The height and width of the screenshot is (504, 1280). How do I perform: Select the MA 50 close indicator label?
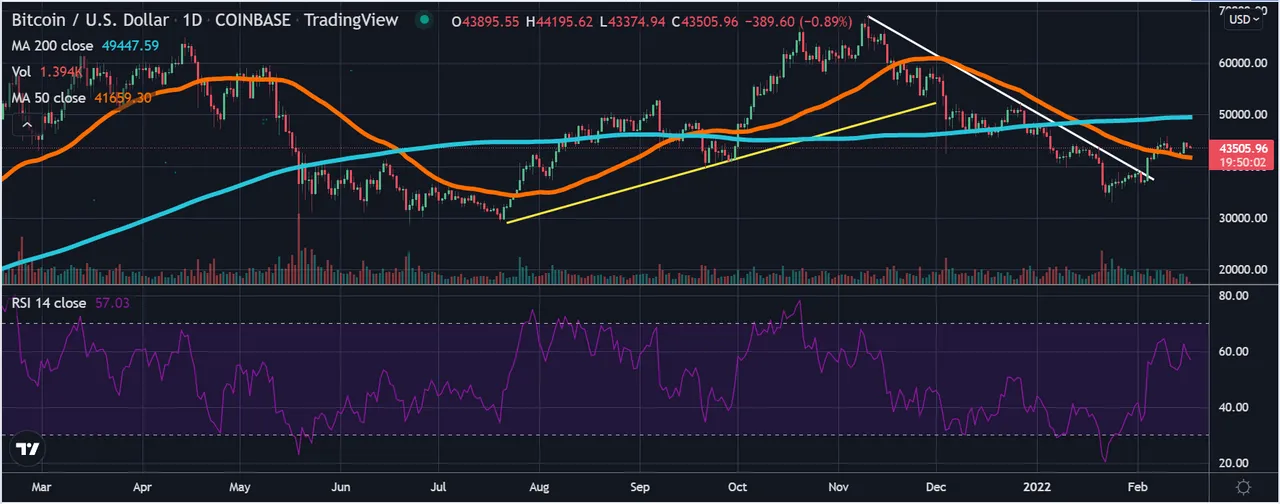tap(47, 98)
